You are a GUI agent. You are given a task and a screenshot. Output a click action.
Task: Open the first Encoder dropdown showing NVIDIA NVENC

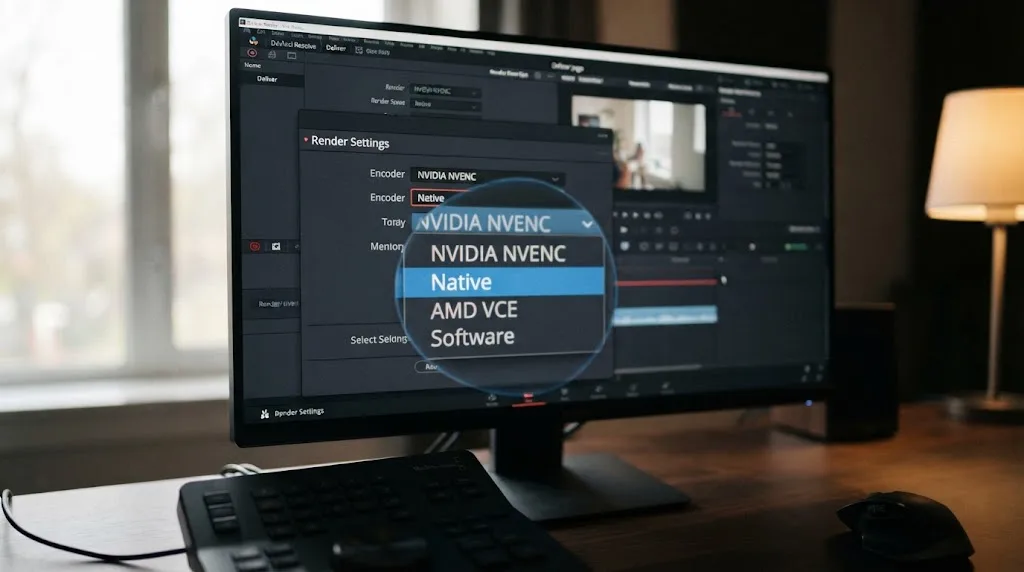pos(488,176)
